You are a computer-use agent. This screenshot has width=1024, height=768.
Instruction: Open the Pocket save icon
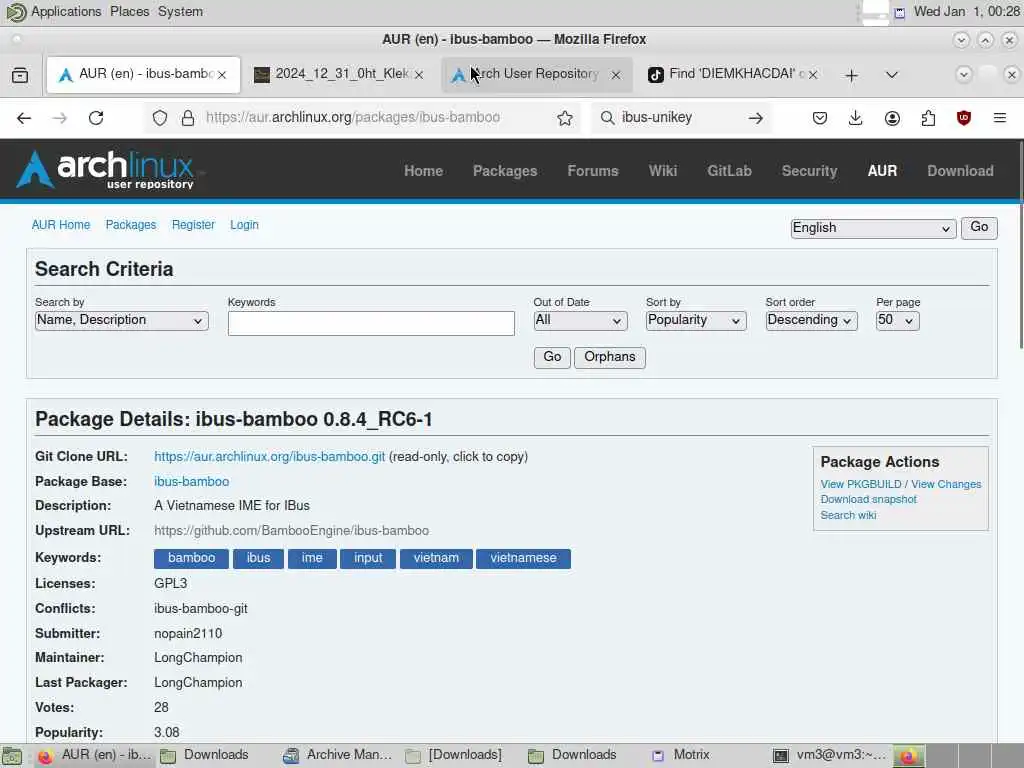(820, 118)
